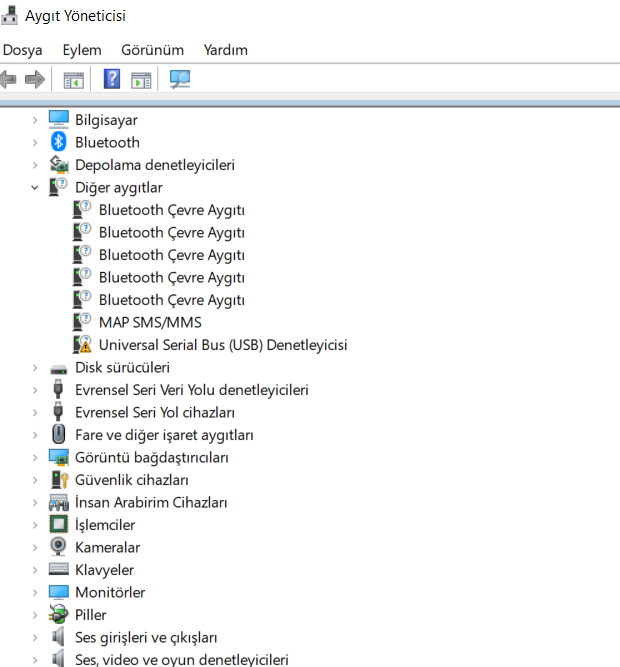This screenshot has width=620, height=667.
Task: Click the Back arrow toolbar button
Action: 8,80
